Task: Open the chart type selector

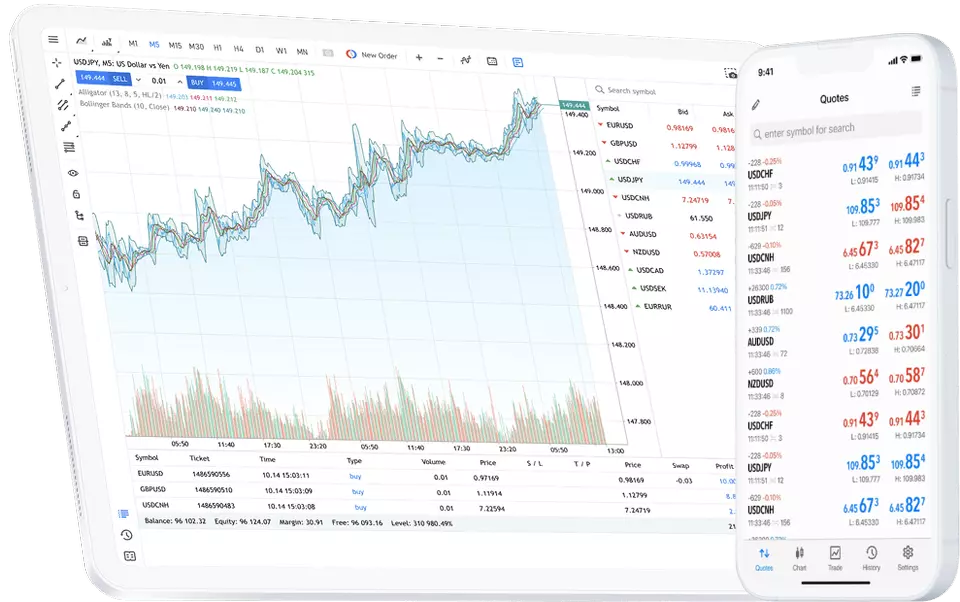Action: [81, 41]
